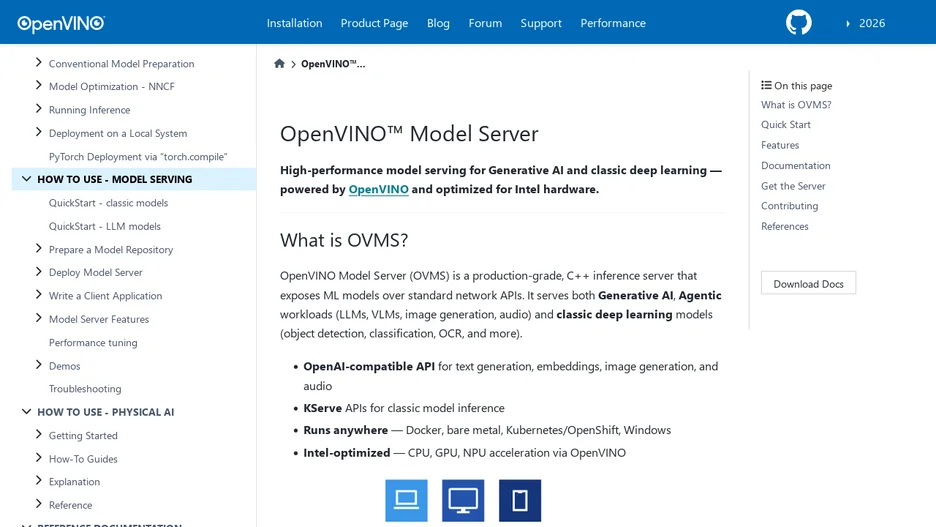Open Conventional Model Preparation page
The image size is (936, 527).
[x=121, y=63]
